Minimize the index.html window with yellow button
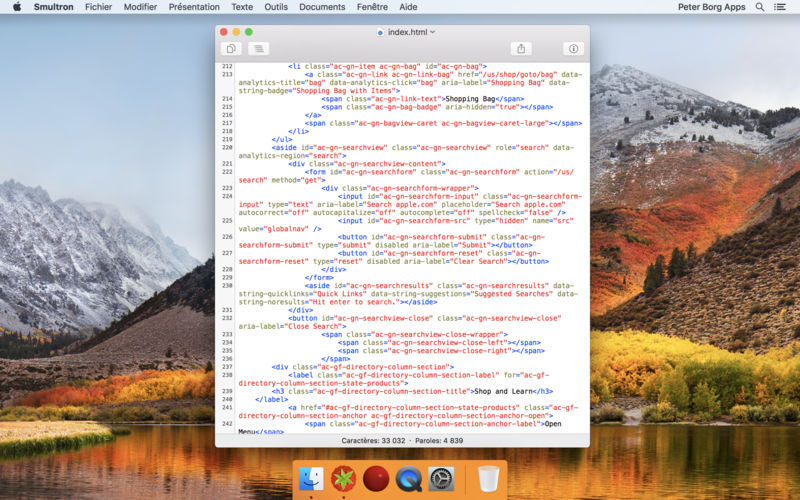 (x=236, y=32)
